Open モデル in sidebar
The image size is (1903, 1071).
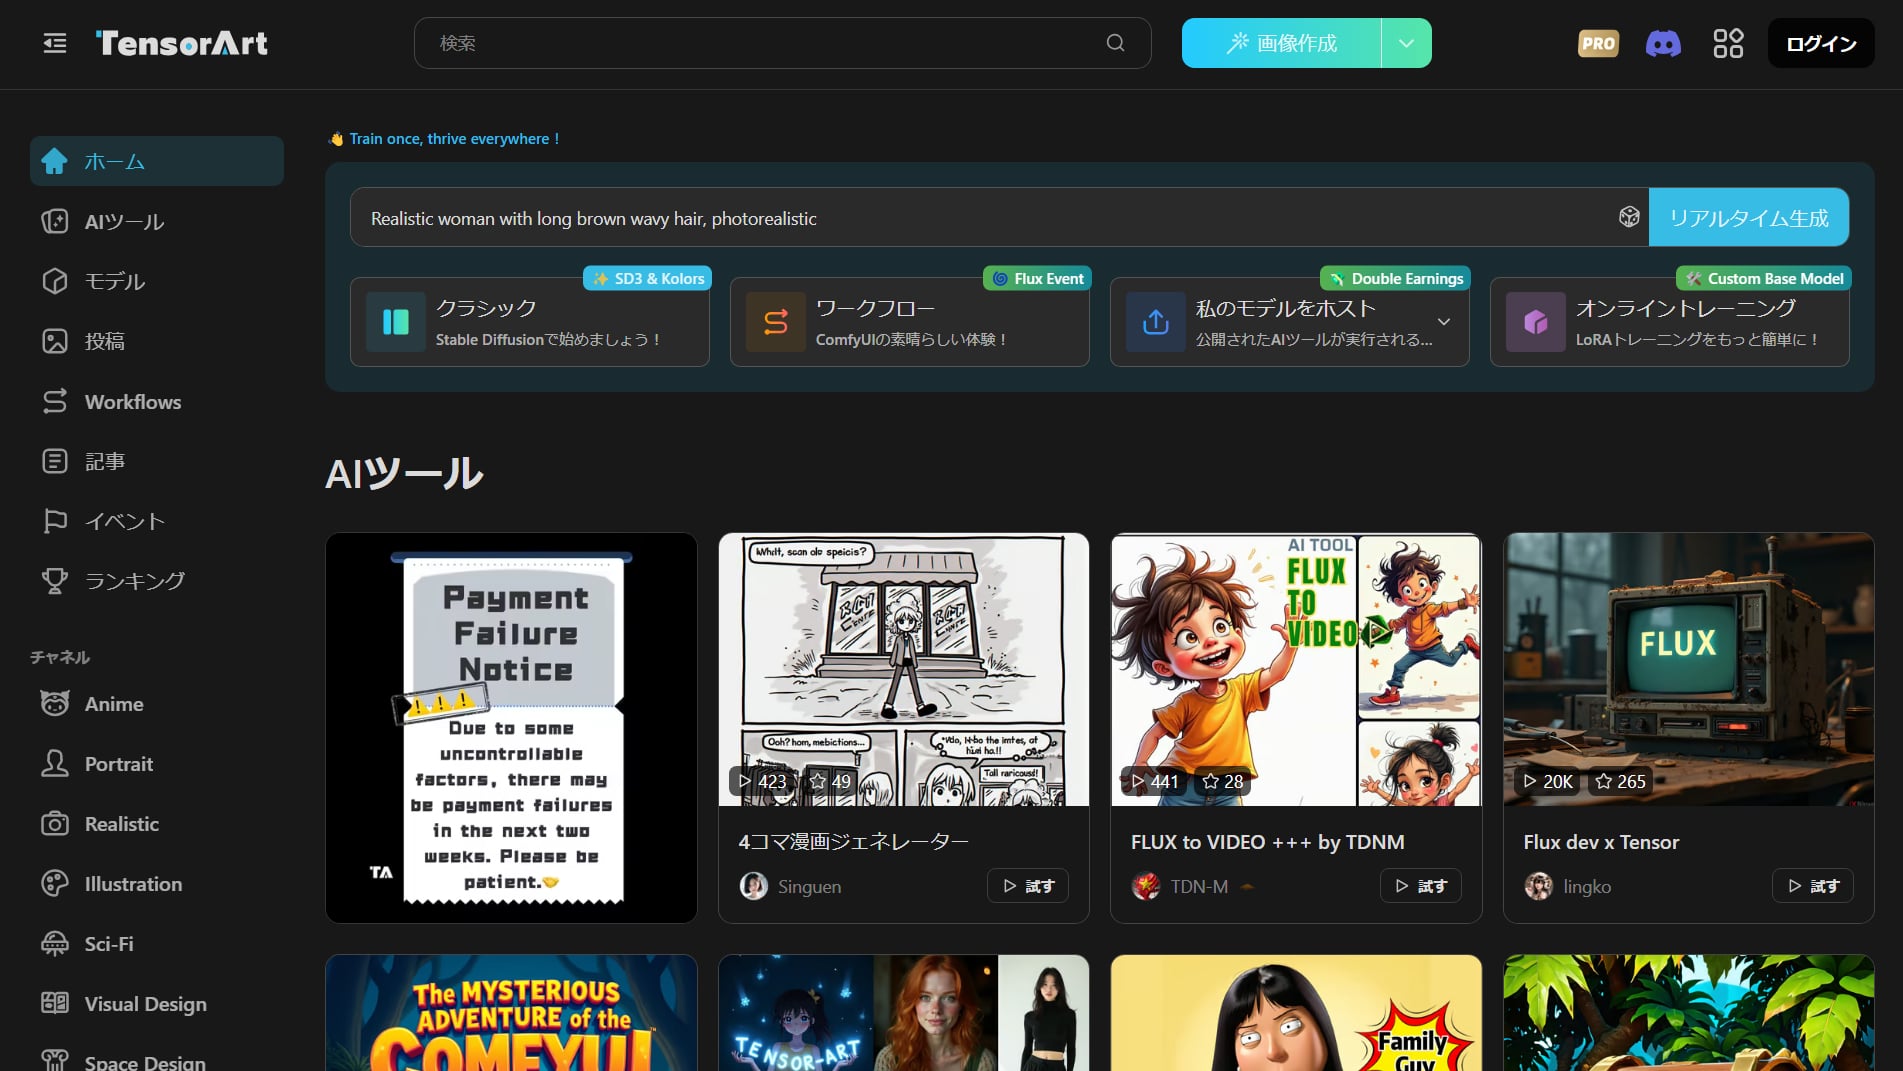[x=157, y=281]
